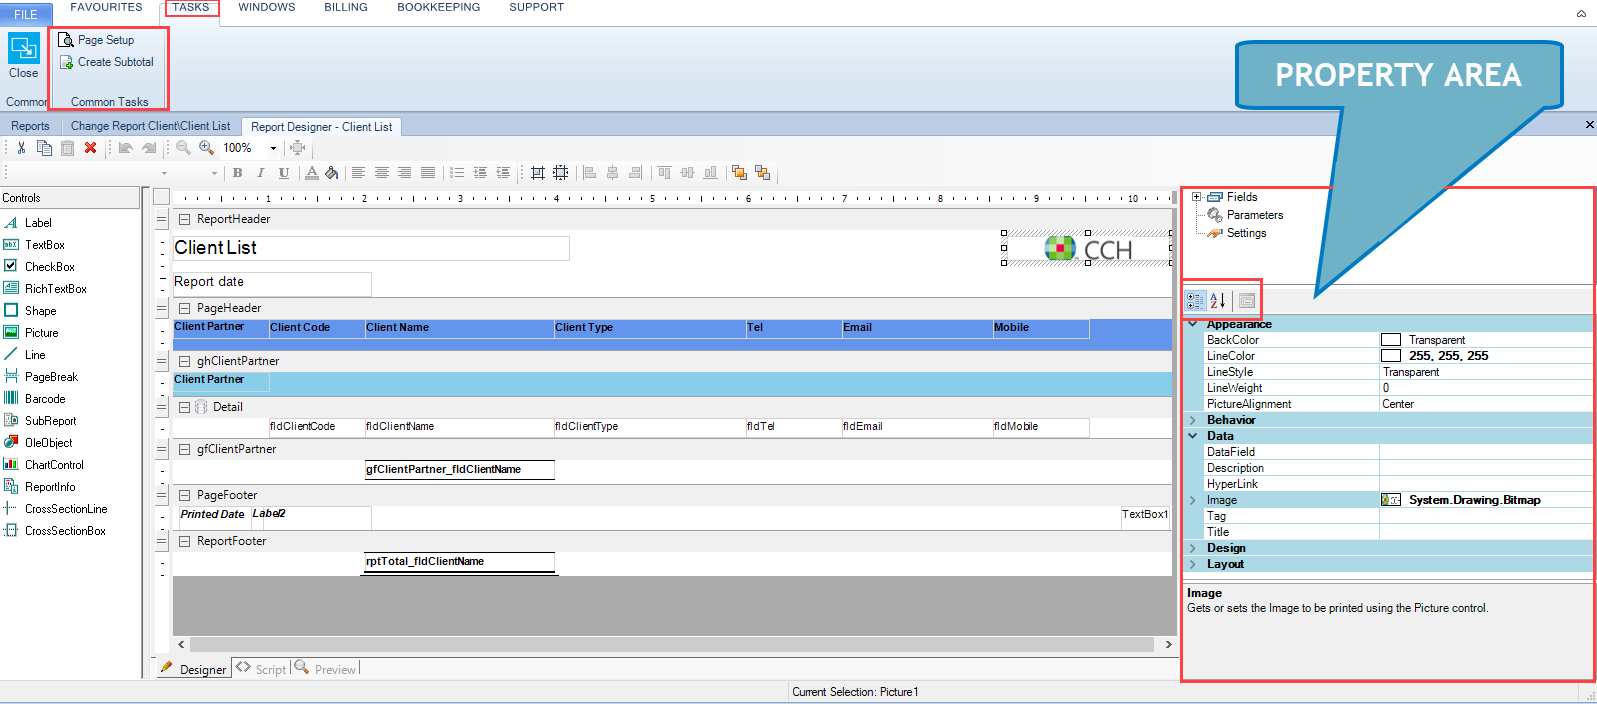Image resolution: width=1597 pixels, height=704 pixels.
Task: Open the FAVOURITES tab
Action: (x=106, y=7)
